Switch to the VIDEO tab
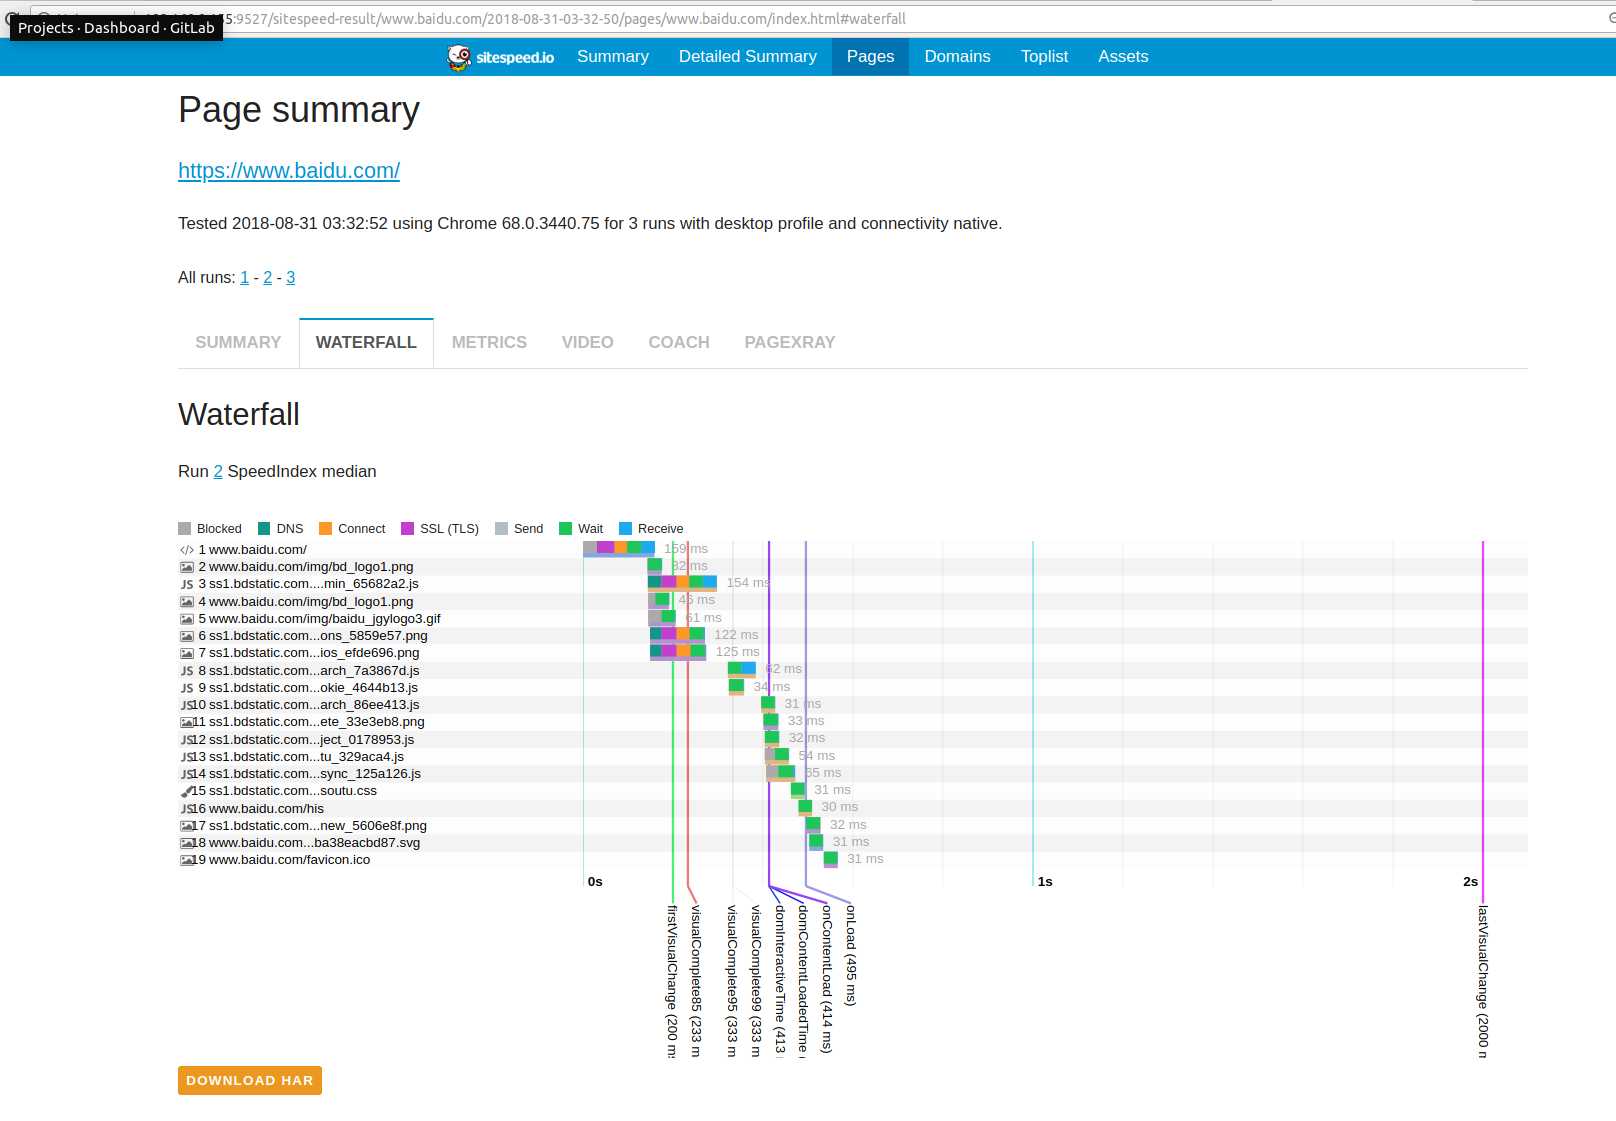1616x1121 pixels. (587, 343)
